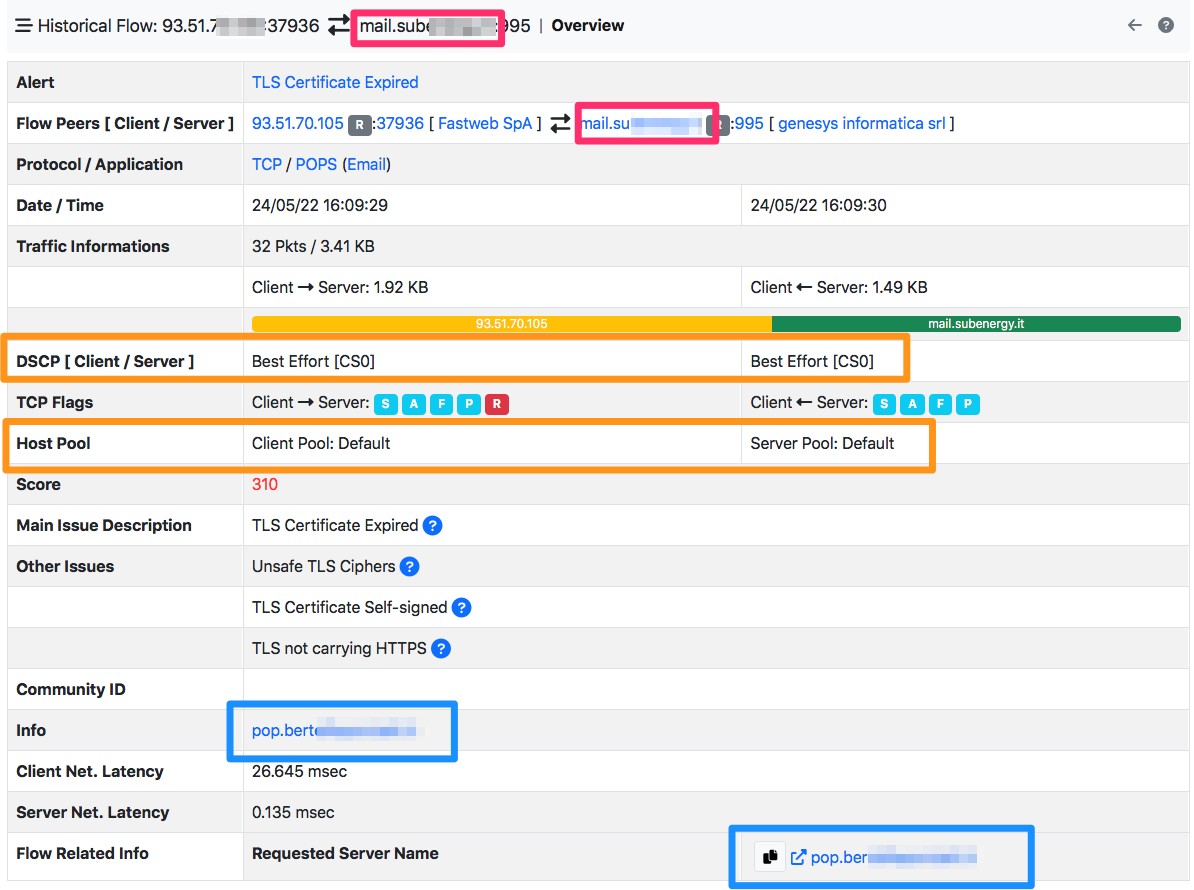Click the help icon beside Unsafe TLS Ciphers
Screen dimensions: 1194x890
click(x=409, y=566)
